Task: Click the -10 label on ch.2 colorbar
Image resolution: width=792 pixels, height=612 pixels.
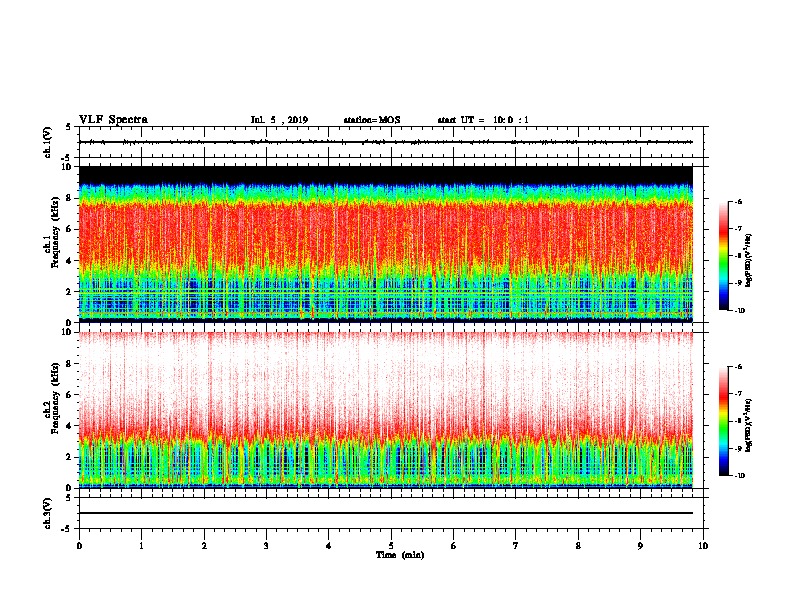Action: coord(739,476)
